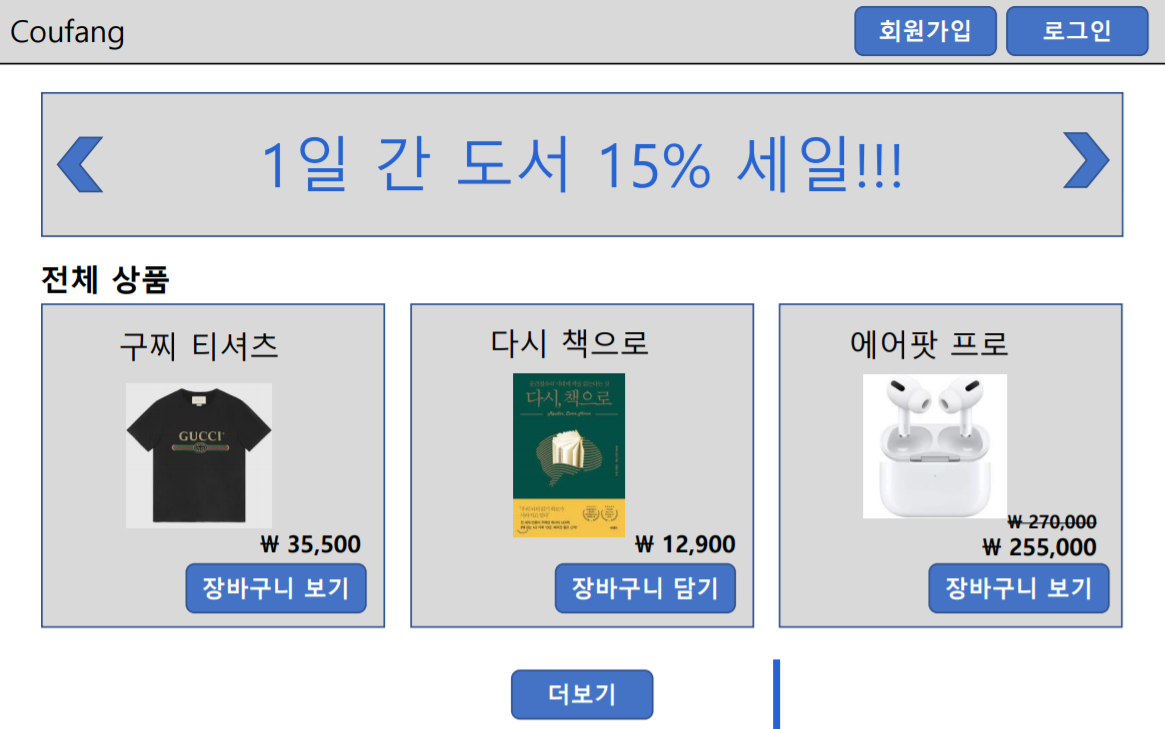
Task: Click the discounted ₩ 255,000 price
Action: click(x=1039, y=548)
